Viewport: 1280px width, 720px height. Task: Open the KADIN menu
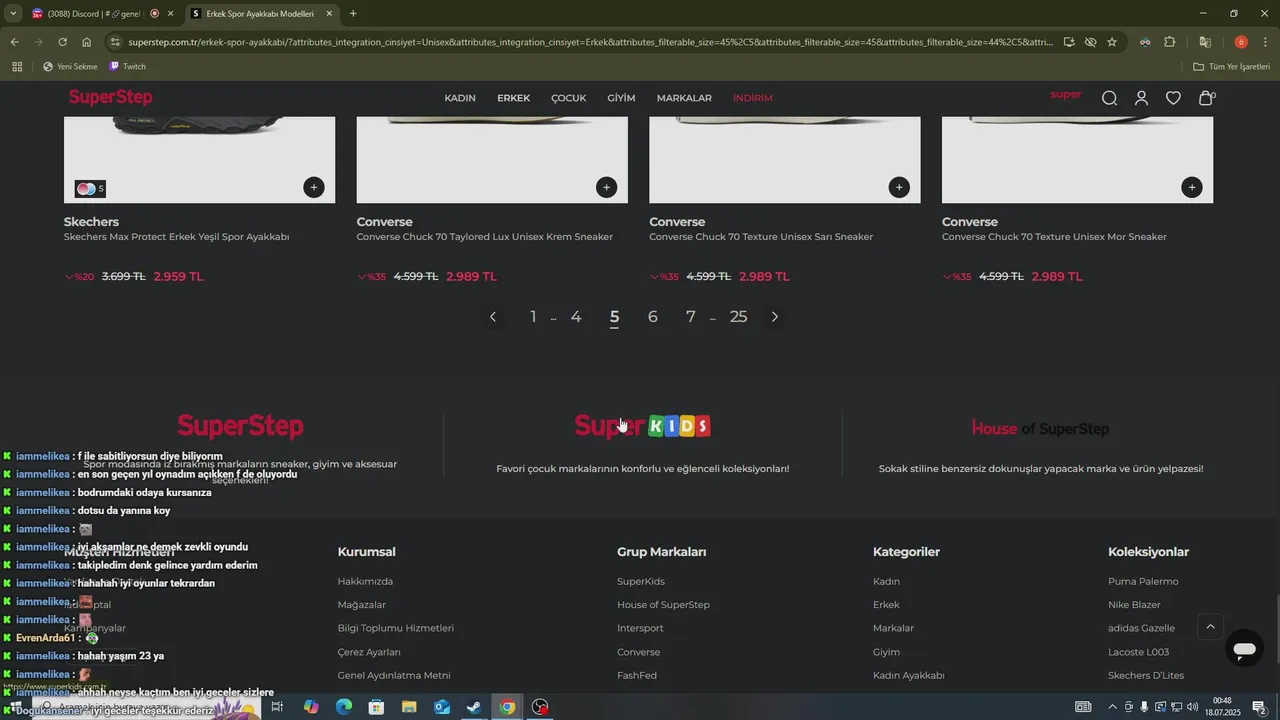click(460, 98)
